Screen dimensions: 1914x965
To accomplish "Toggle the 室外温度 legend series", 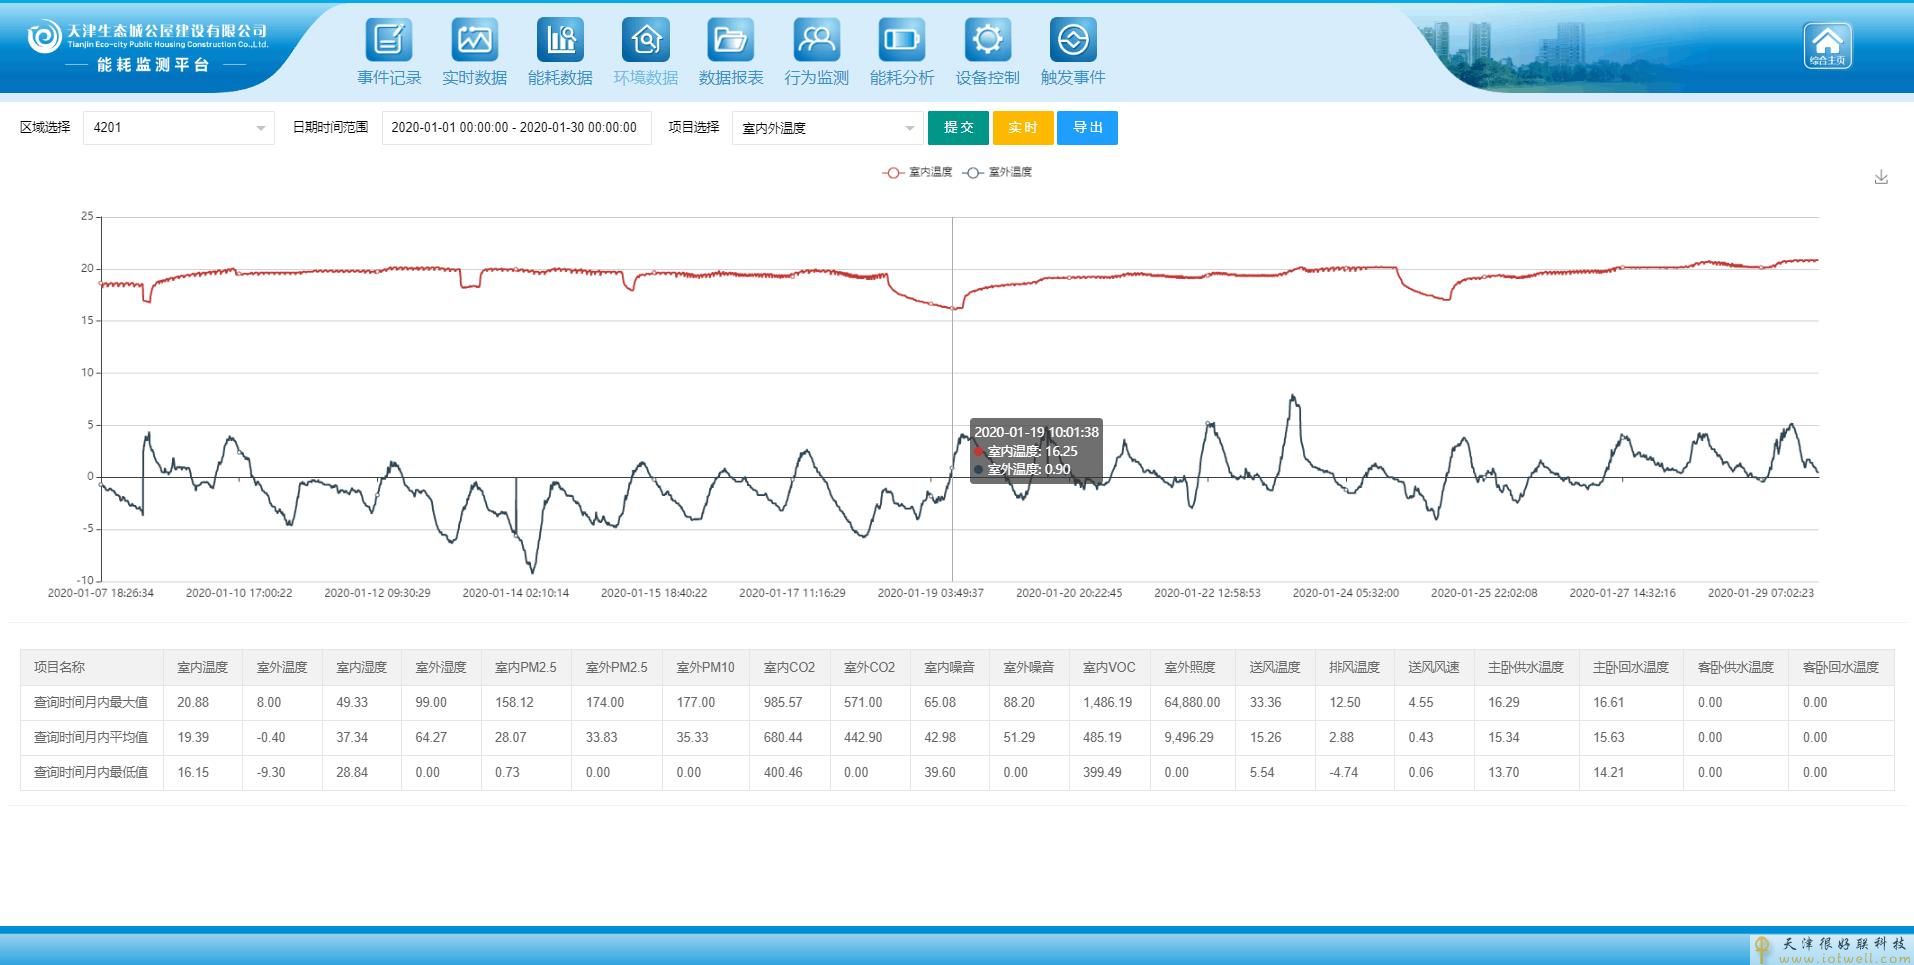I will pyautogui.click(x=998, y=172).
